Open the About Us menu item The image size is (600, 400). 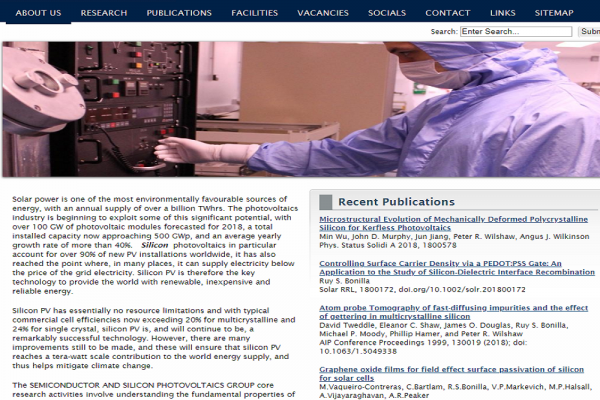38,13
